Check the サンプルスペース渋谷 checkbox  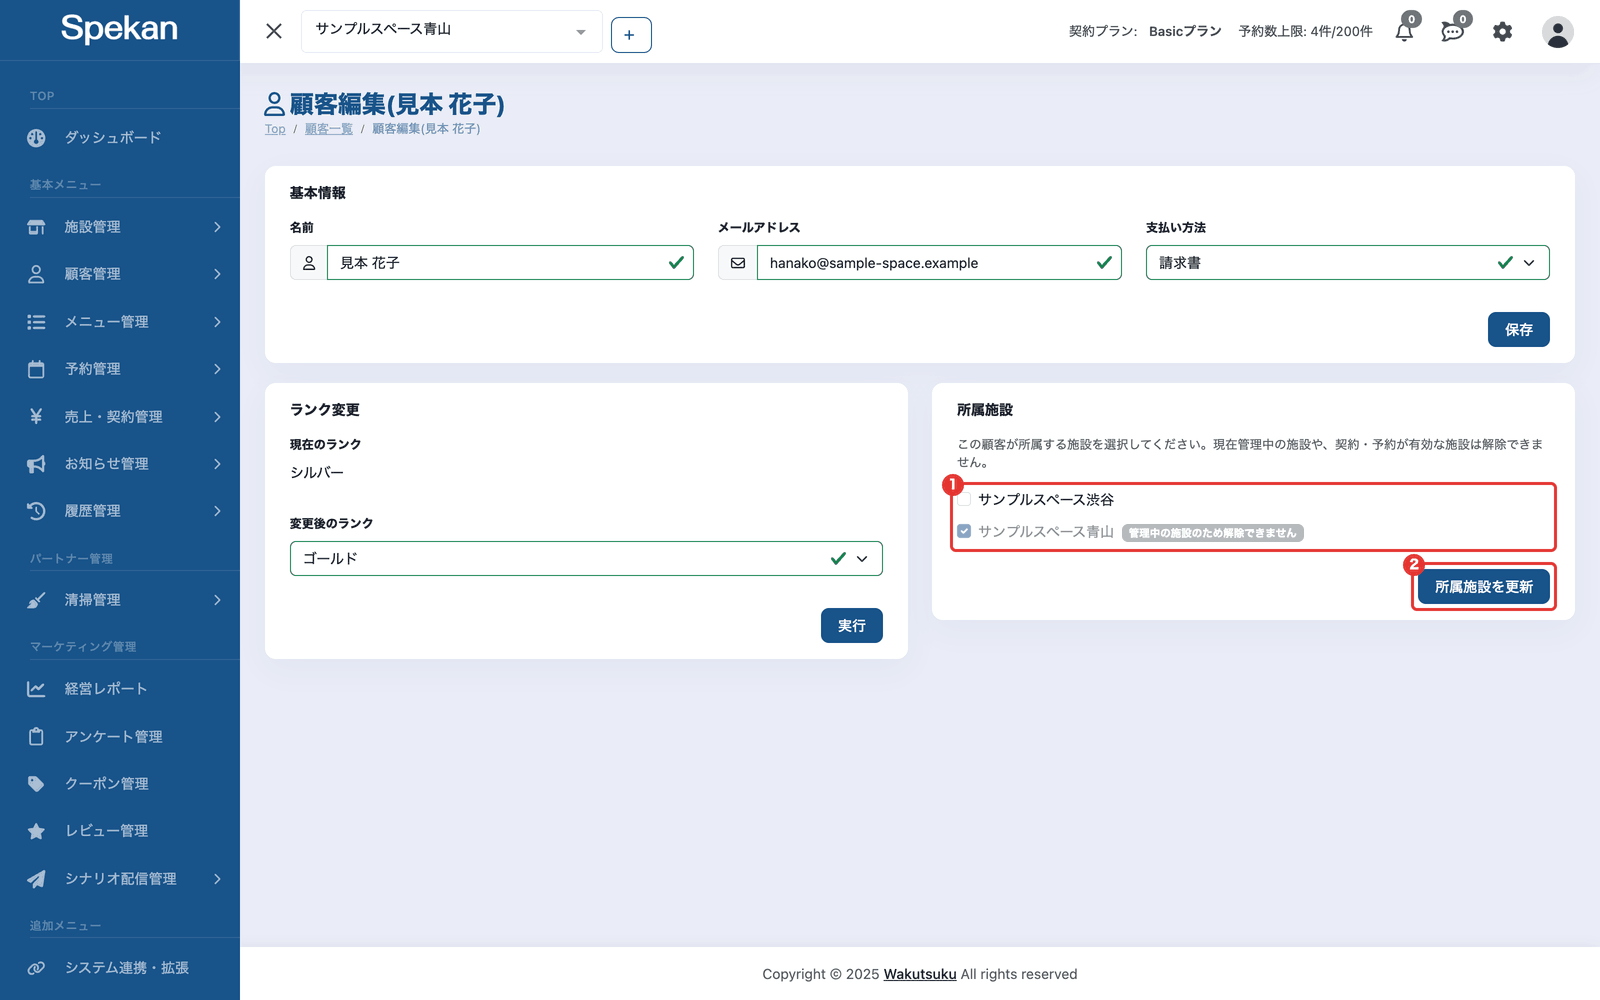pos(964,499)
